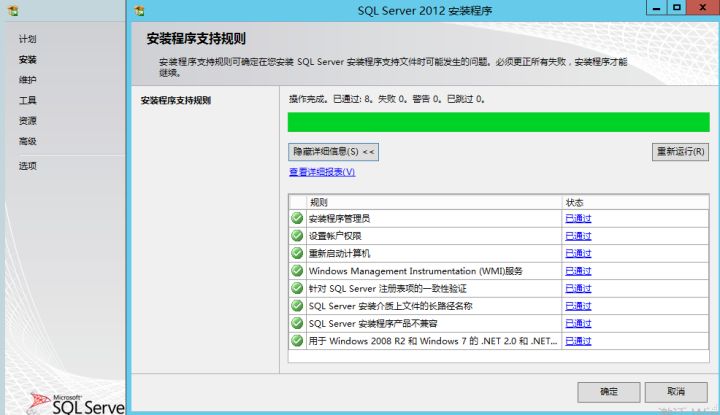Open 维护 section in sidebar
The height and width of the screenshot is (415, 720).
pyautogui.click(x=28, y=80)
